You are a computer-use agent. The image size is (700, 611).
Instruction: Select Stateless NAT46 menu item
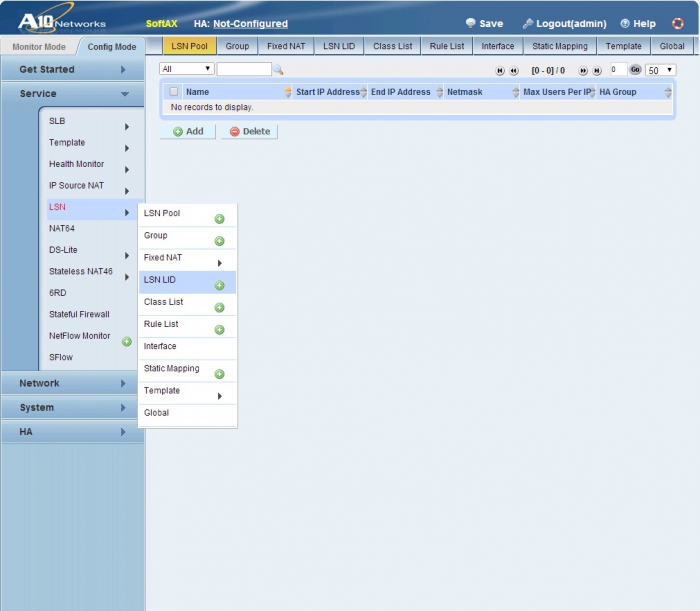pyautogui.click(x=81, y=271)
